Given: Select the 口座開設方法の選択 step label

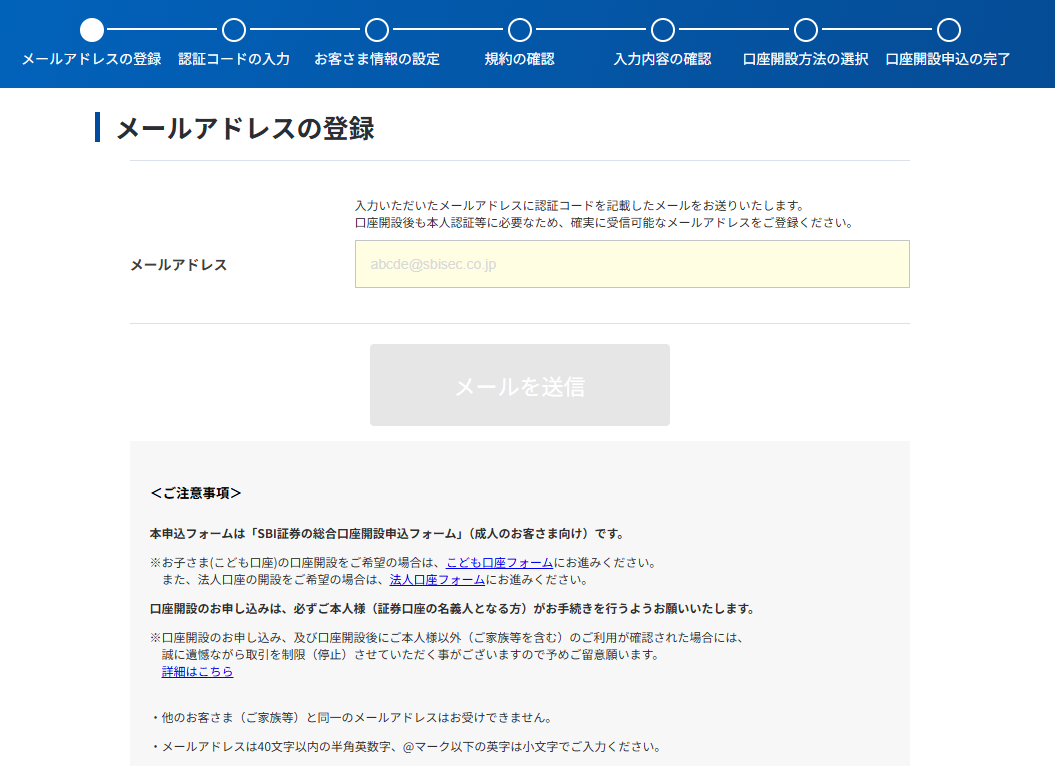Looking at the screenshot, I should click(x=806, y=59).
